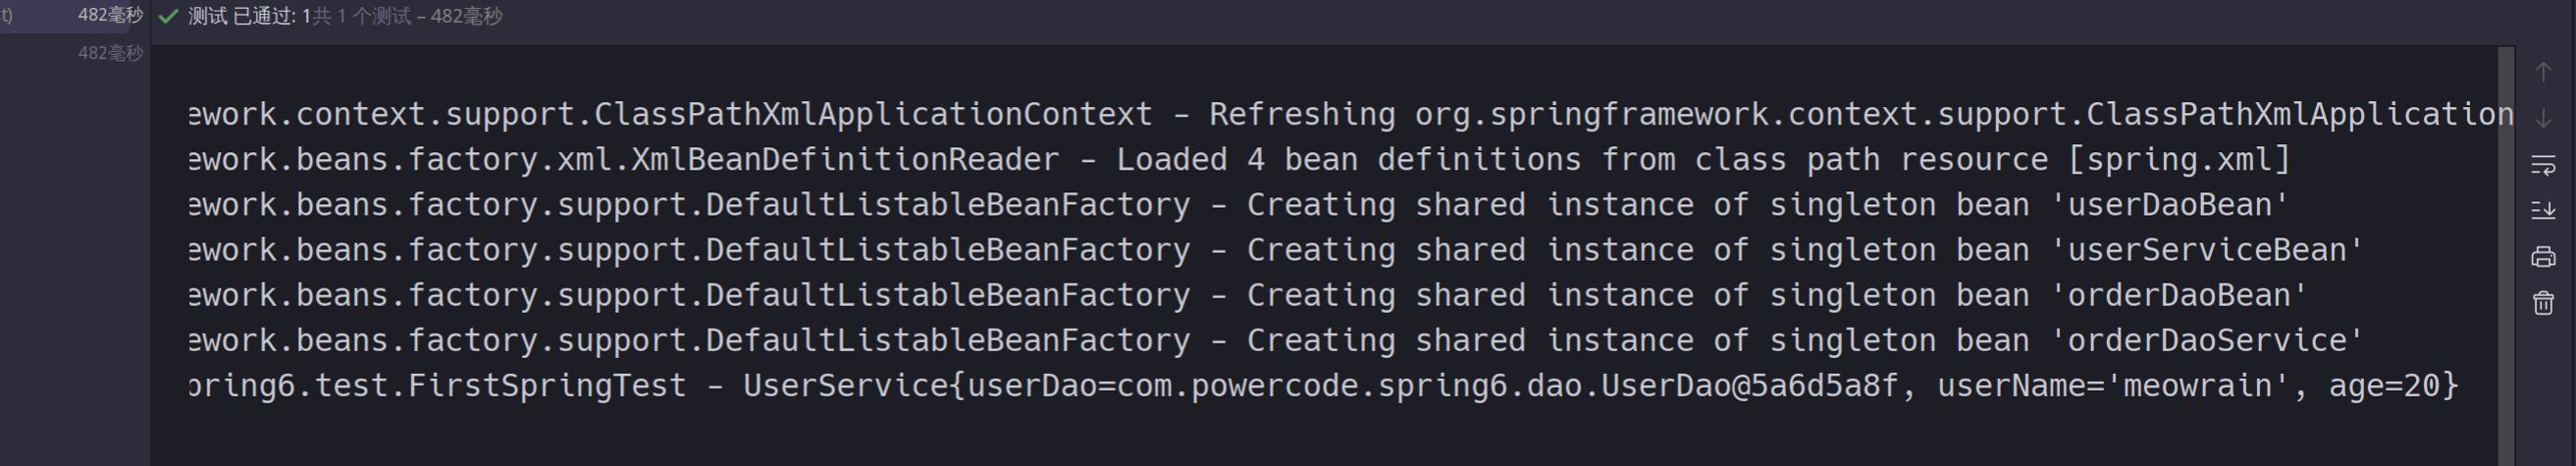Click the log line creating 'userDaoBean'
Image resolution: width=2576 pixels, height=466 pixels.
coord(1200,205)
